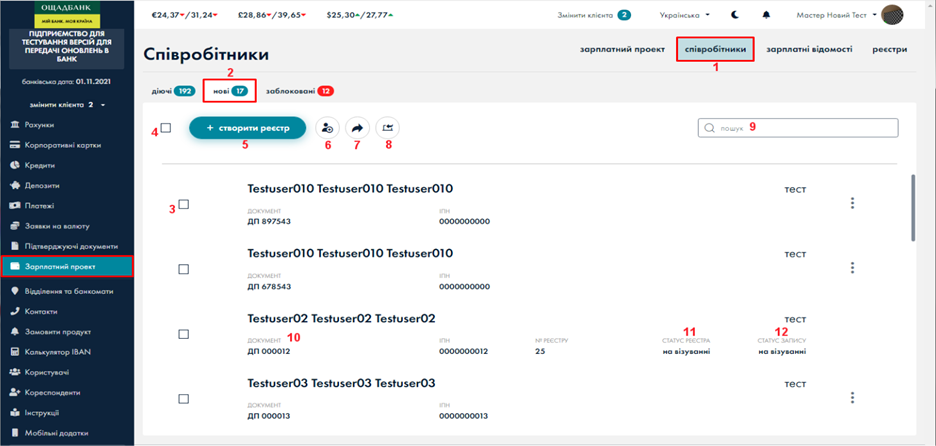This screenshot has height=446, width=936.
Task: Click the add employee icon in toolbar
Action: [x=327, y=128]
